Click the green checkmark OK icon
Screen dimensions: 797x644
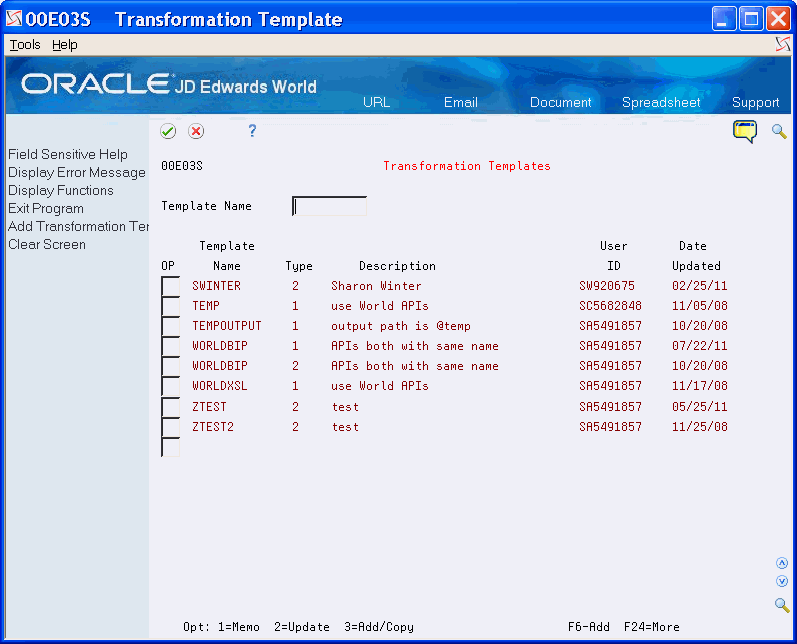(x=168, y=131)
